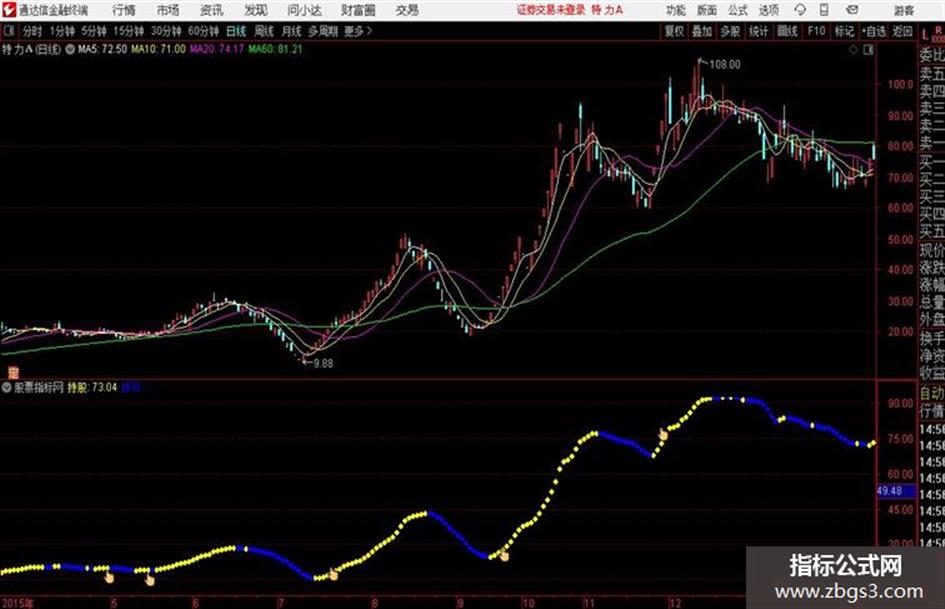Click the 返回 back button

[902, 31]
